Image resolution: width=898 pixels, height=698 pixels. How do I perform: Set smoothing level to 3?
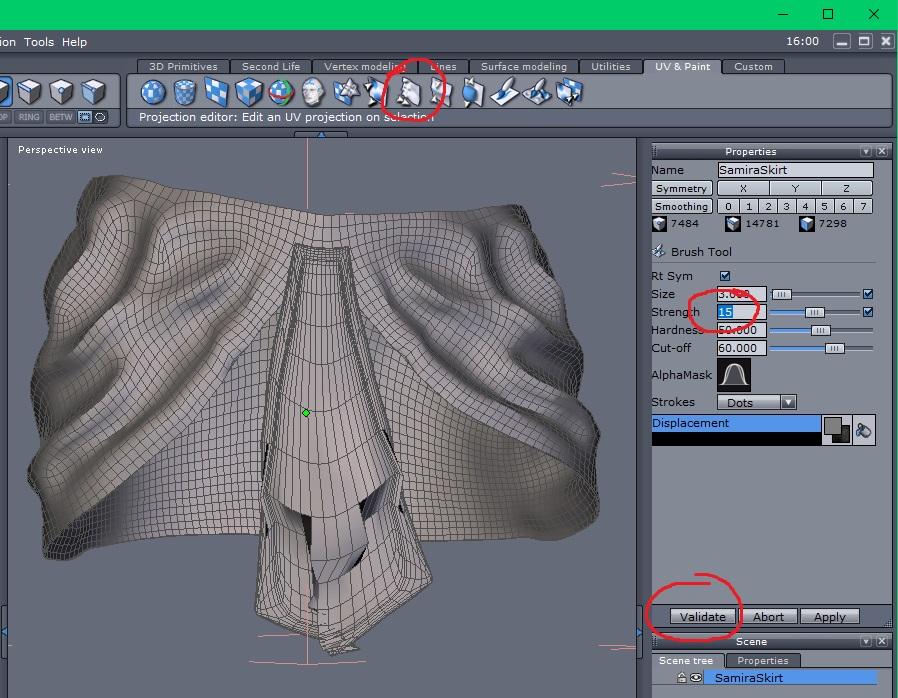point(786,206)
